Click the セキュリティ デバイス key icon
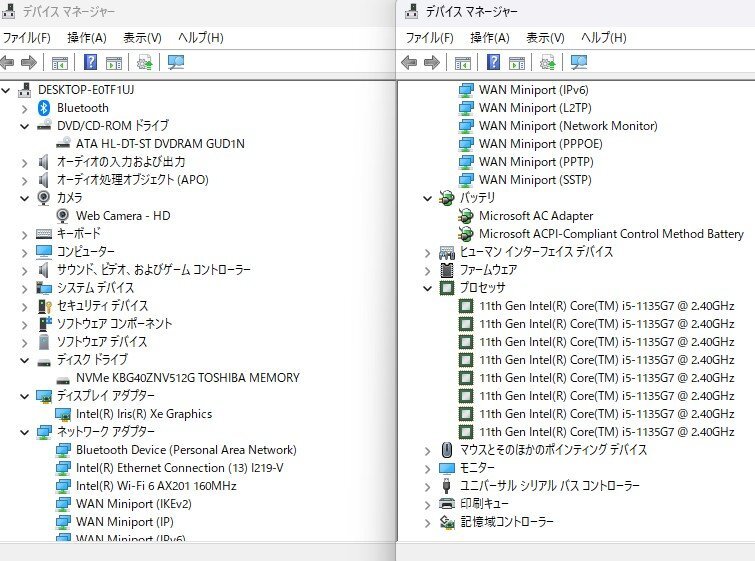The height and width of the screenshot is (561, 755). click(44, 306)
